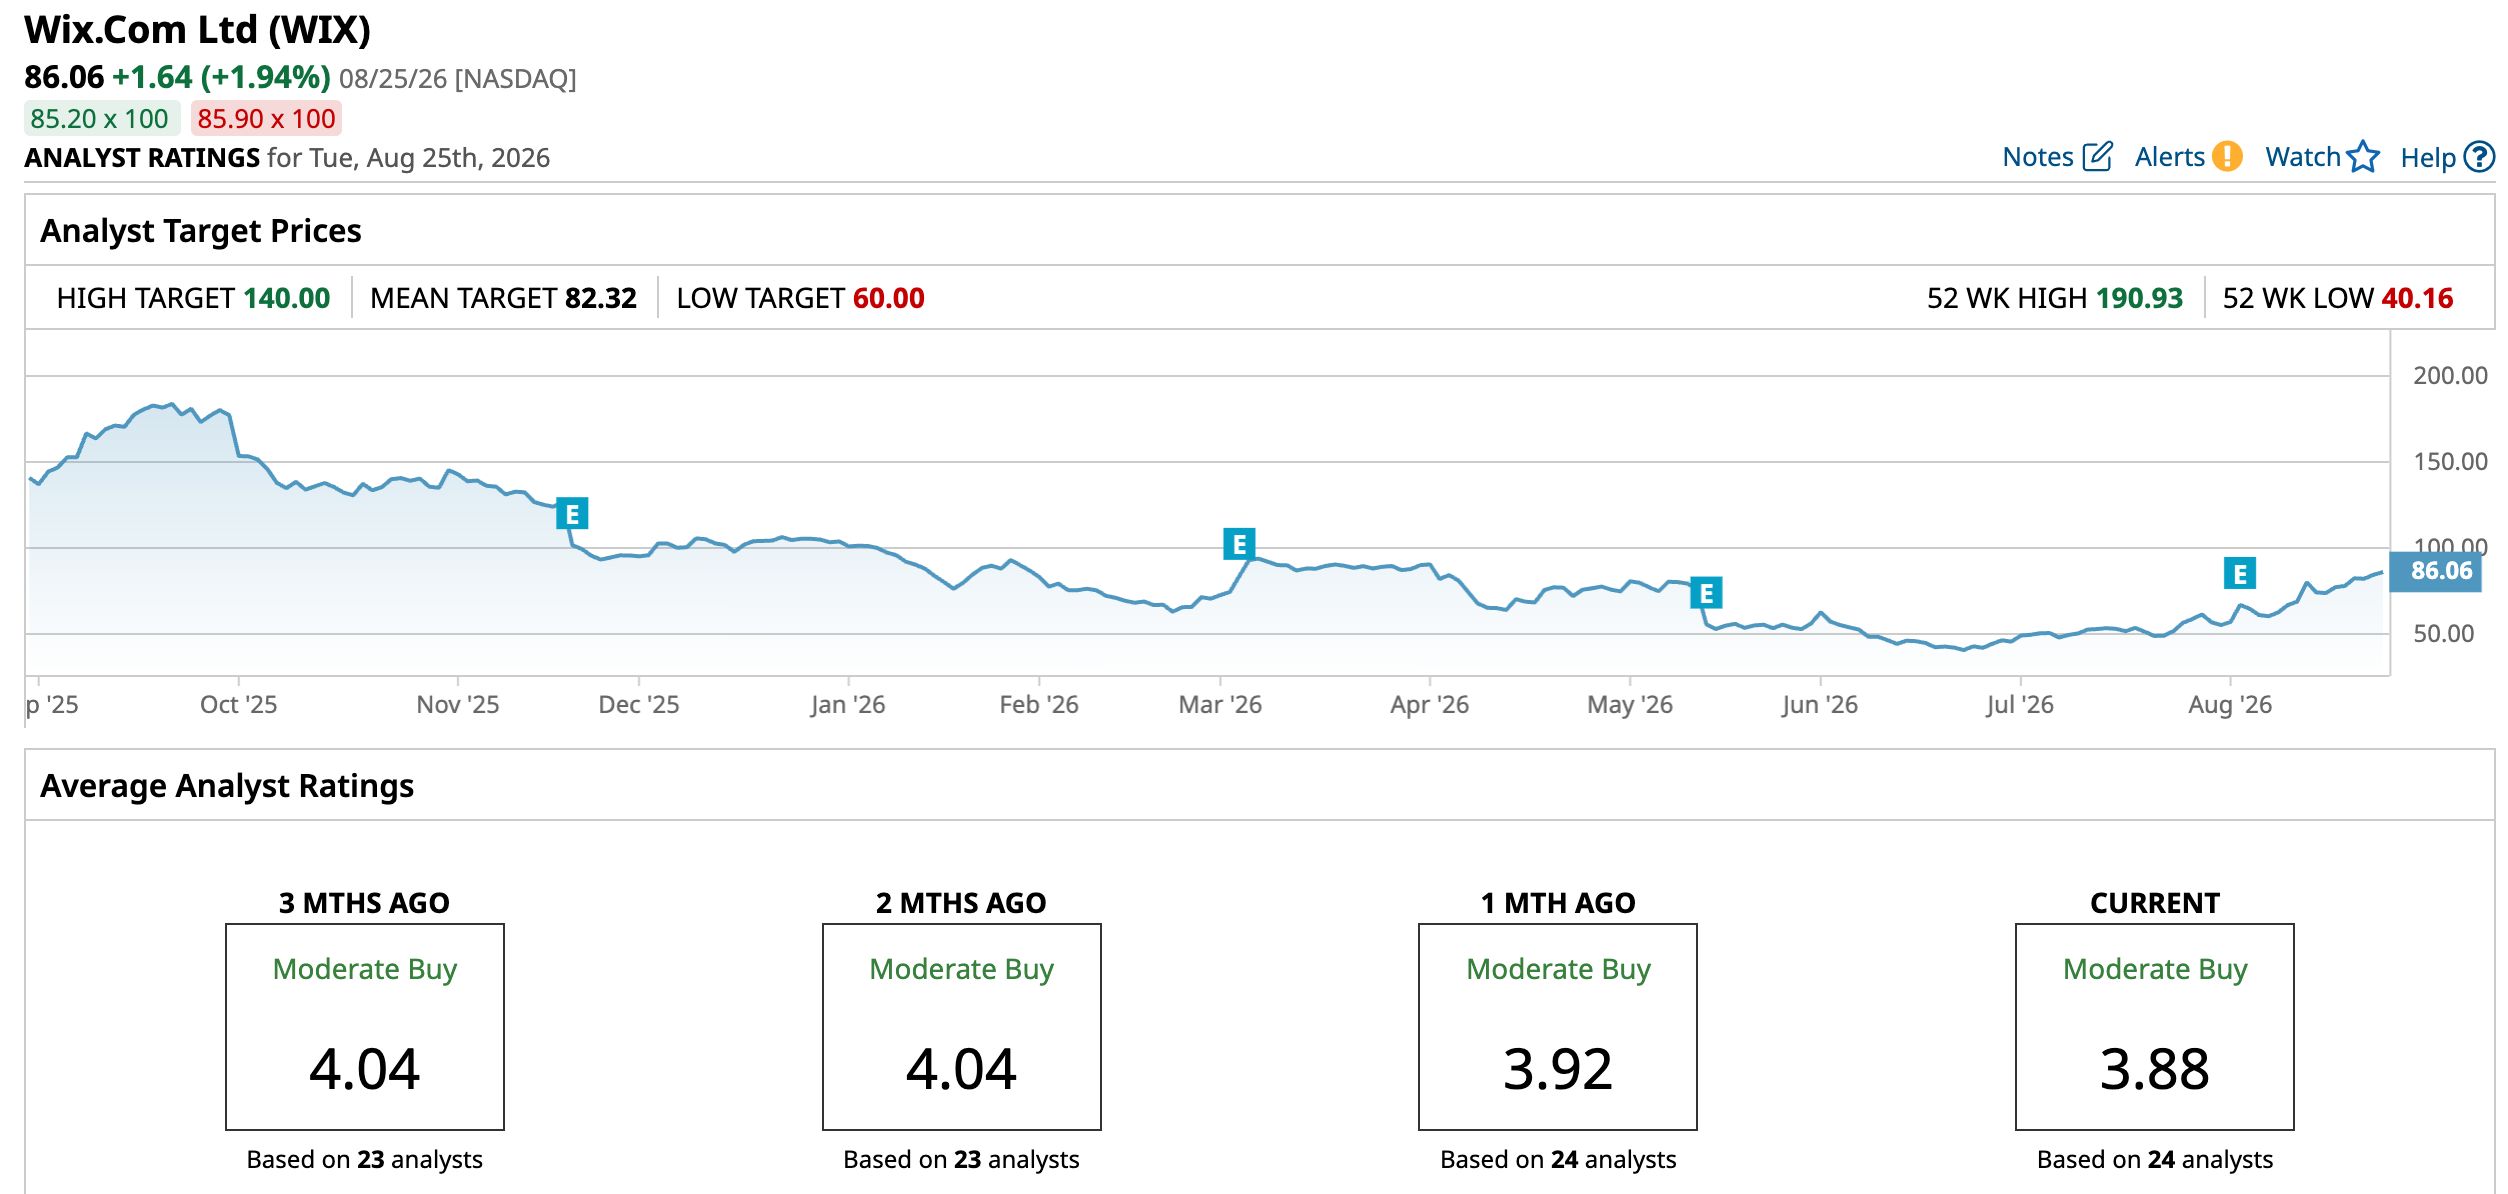Image resolution: width=2508 pixels, height=1194 pixels.
Task: Click the 1 MTH AGO label
Action: 1558,903
